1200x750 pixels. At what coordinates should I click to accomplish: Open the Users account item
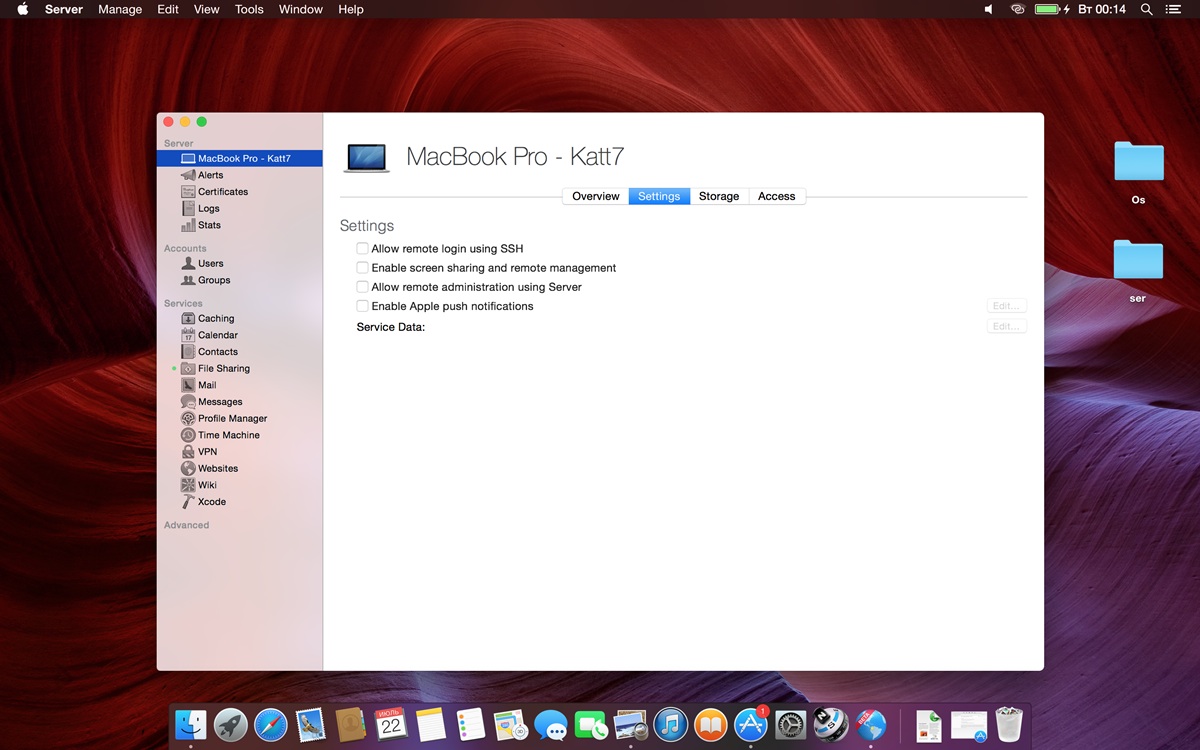click(203, 264)
